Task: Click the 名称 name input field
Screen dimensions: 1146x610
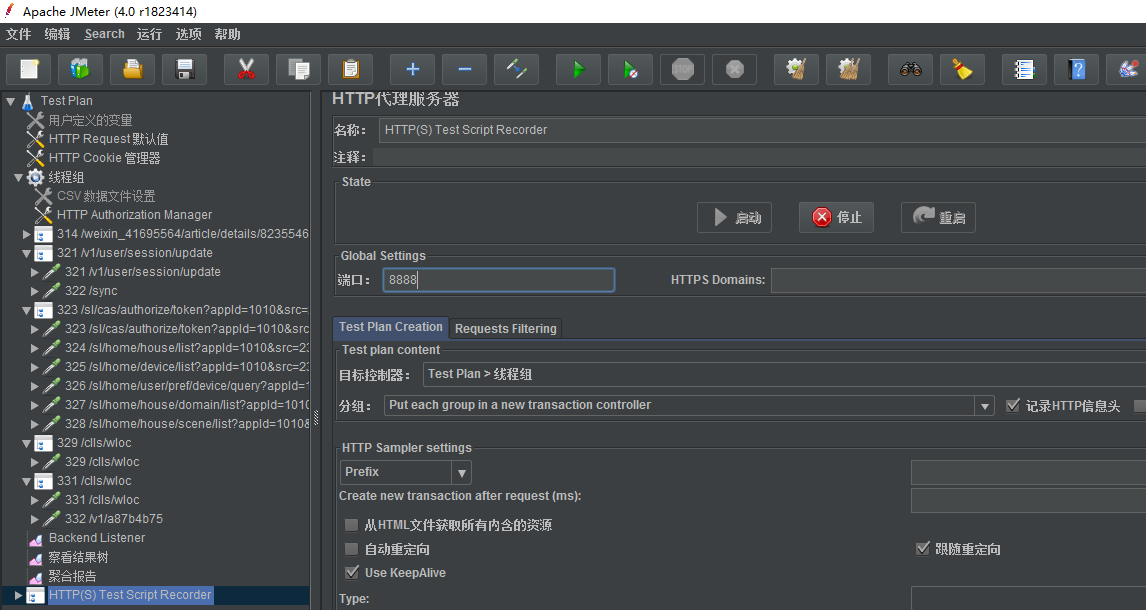Action: 762,130
